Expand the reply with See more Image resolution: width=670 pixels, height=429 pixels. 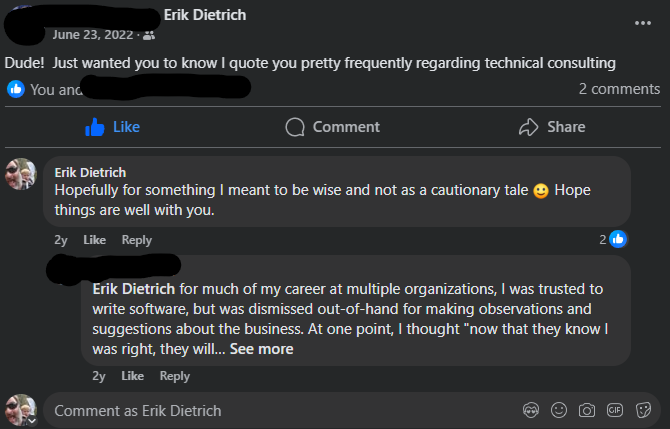261,349
